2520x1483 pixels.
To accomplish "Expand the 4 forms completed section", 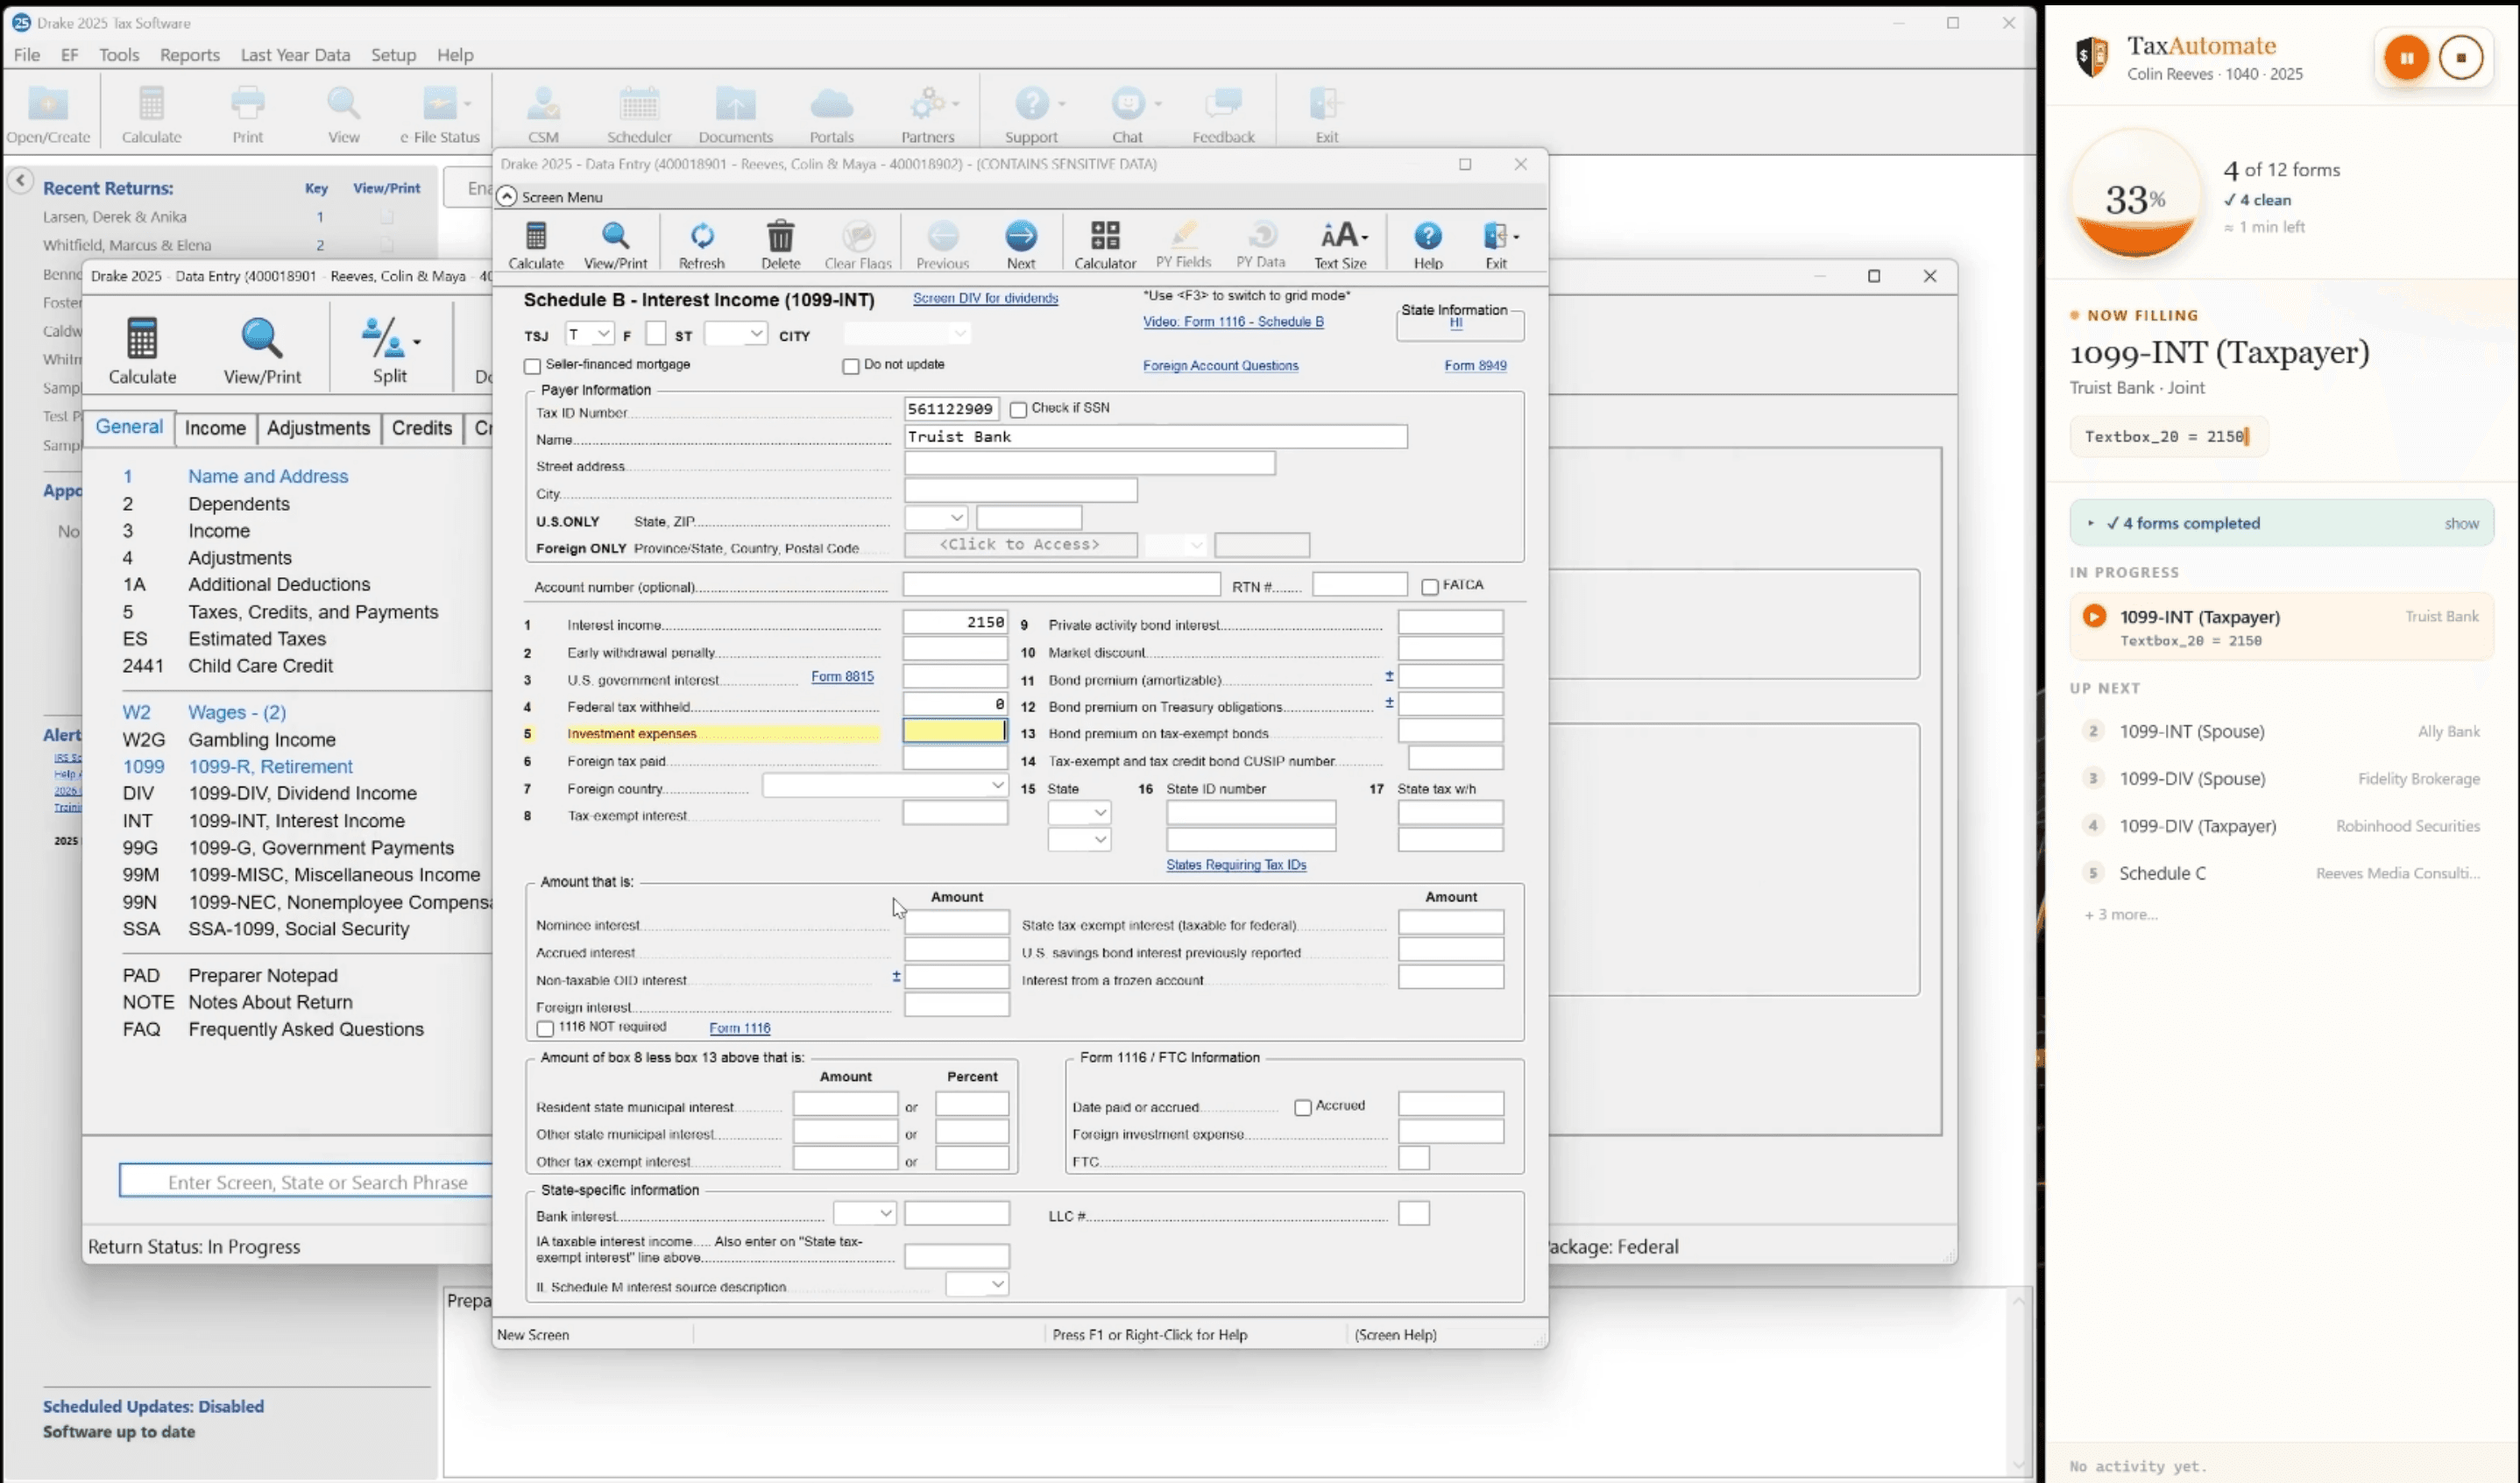I will tap(2281, 523).
